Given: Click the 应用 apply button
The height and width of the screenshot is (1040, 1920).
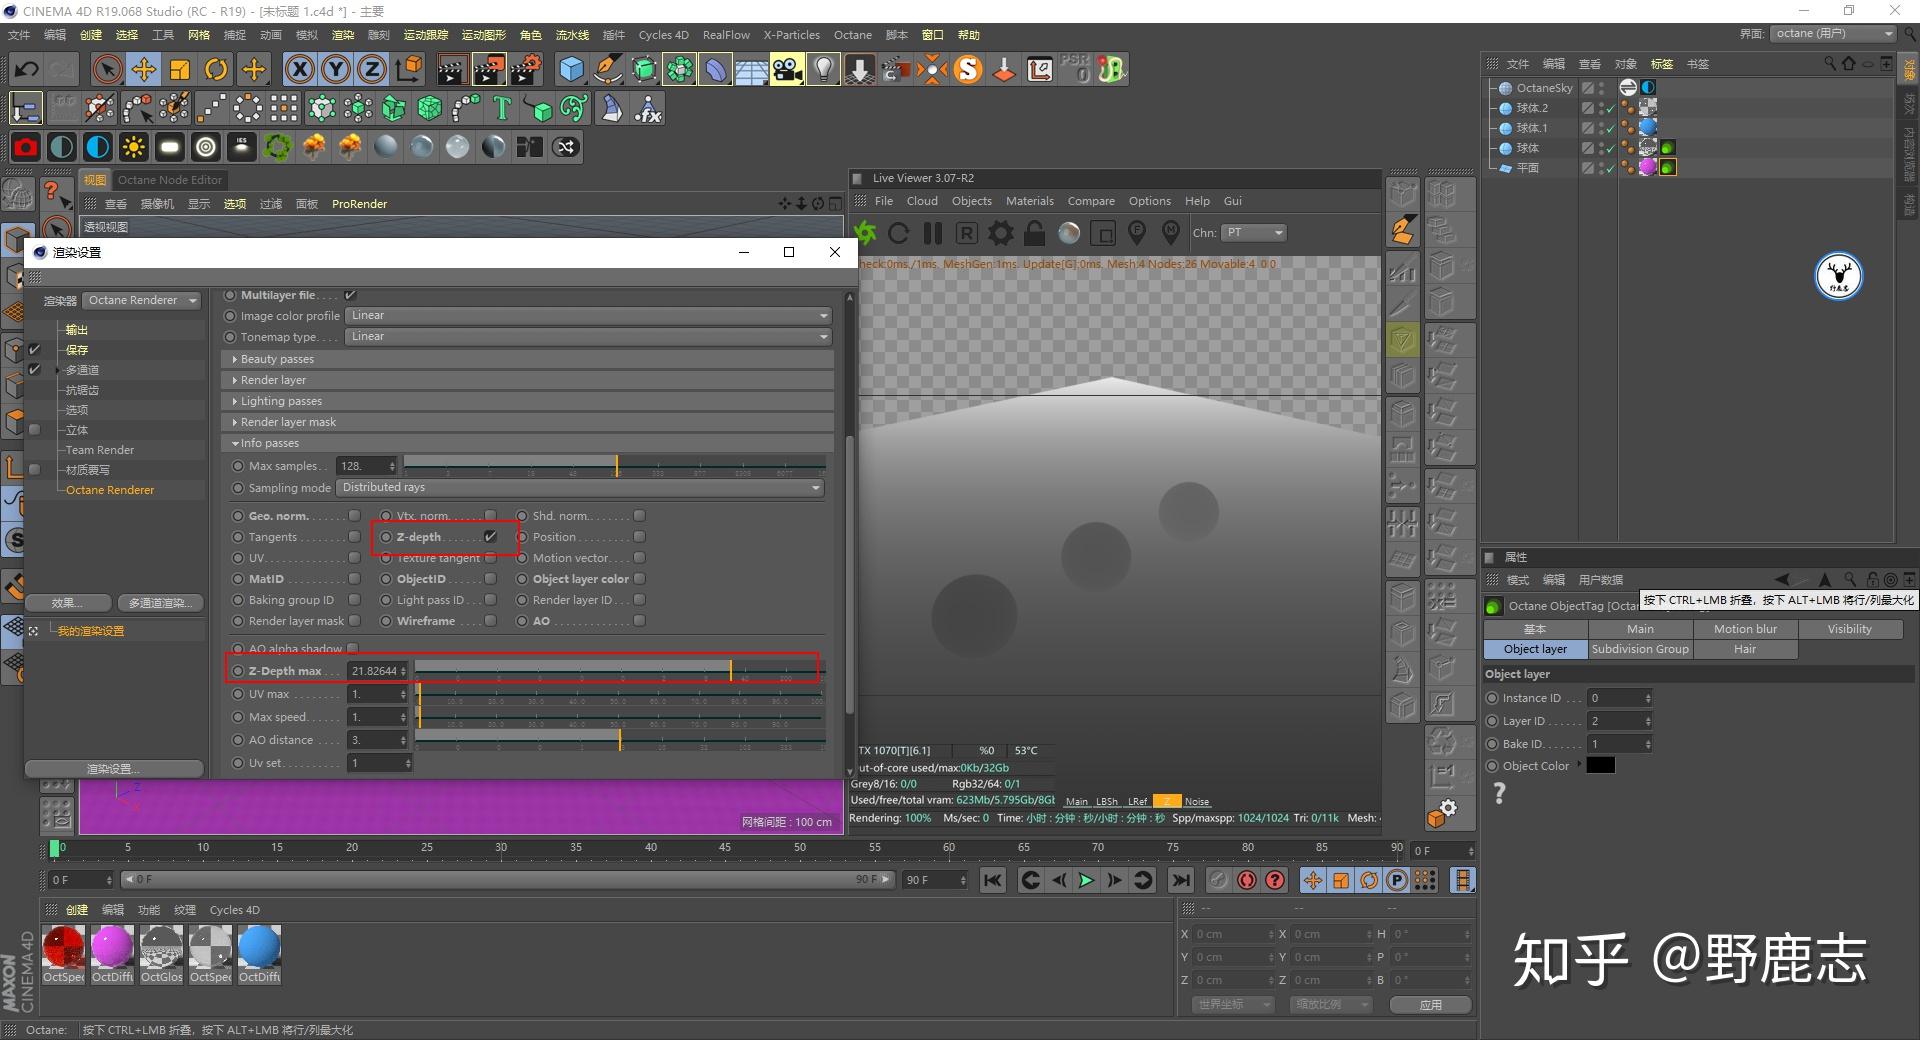Looking at the screenshot, I should pos(1430,1004).
